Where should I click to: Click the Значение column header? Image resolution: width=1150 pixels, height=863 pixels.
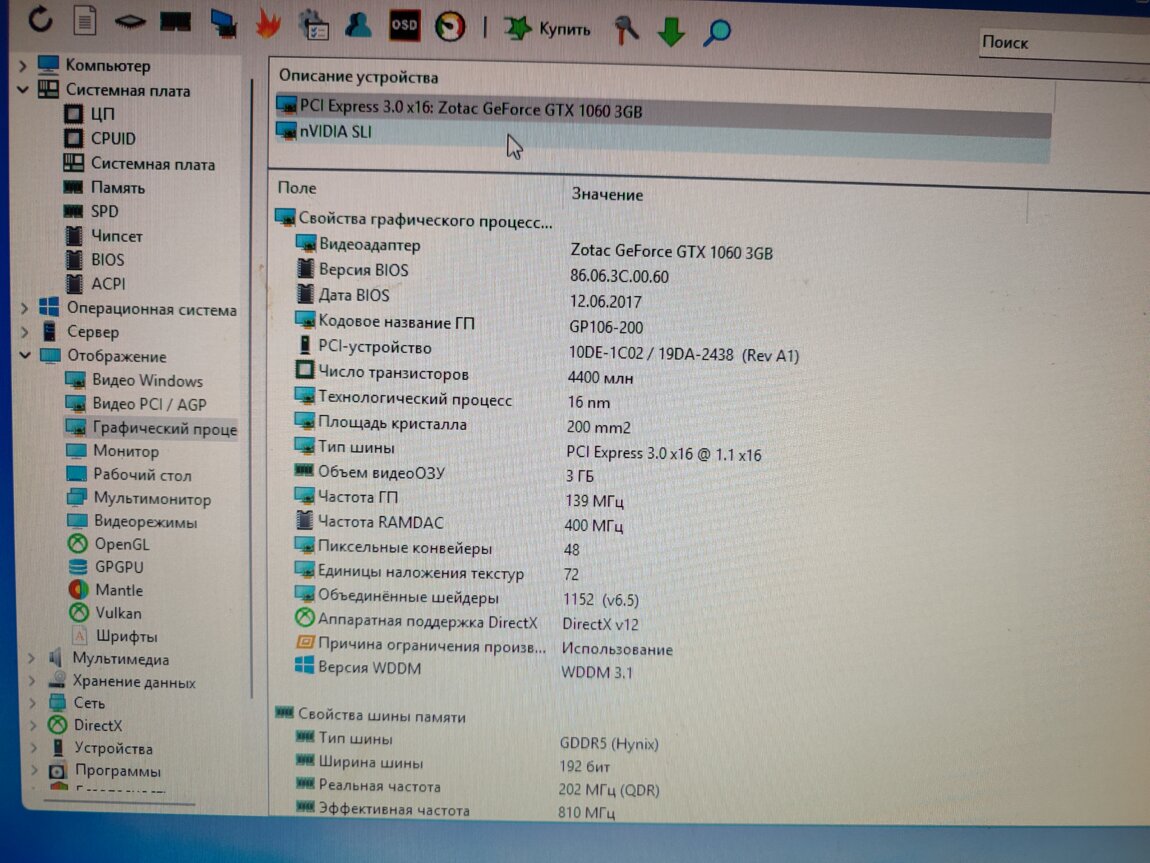point(607,194)
